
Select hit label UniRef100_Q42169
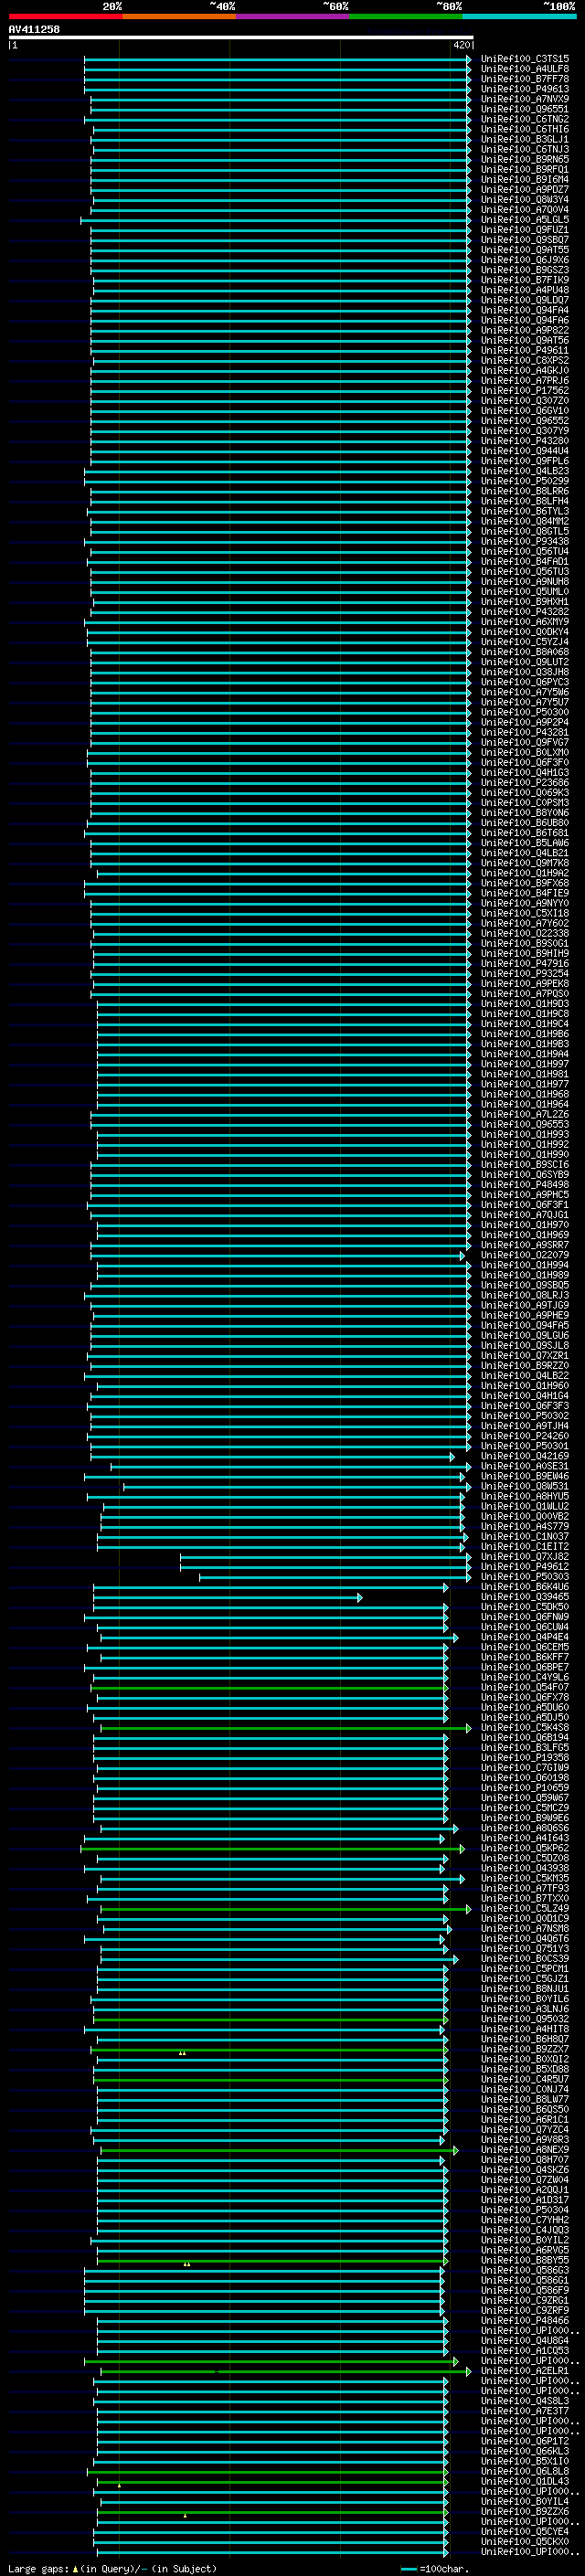(525, 1456)
